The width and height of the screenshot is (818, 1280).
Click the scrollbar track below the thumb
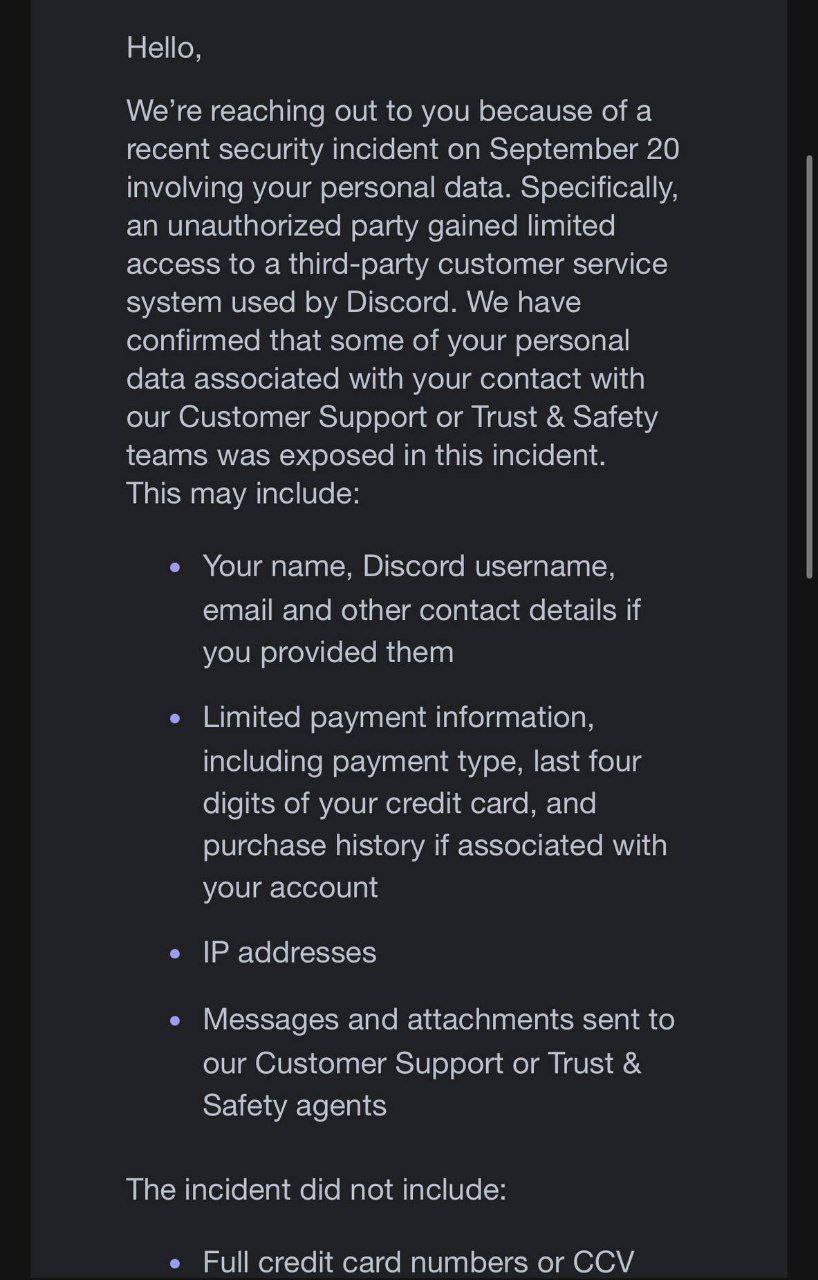point(809,900)
